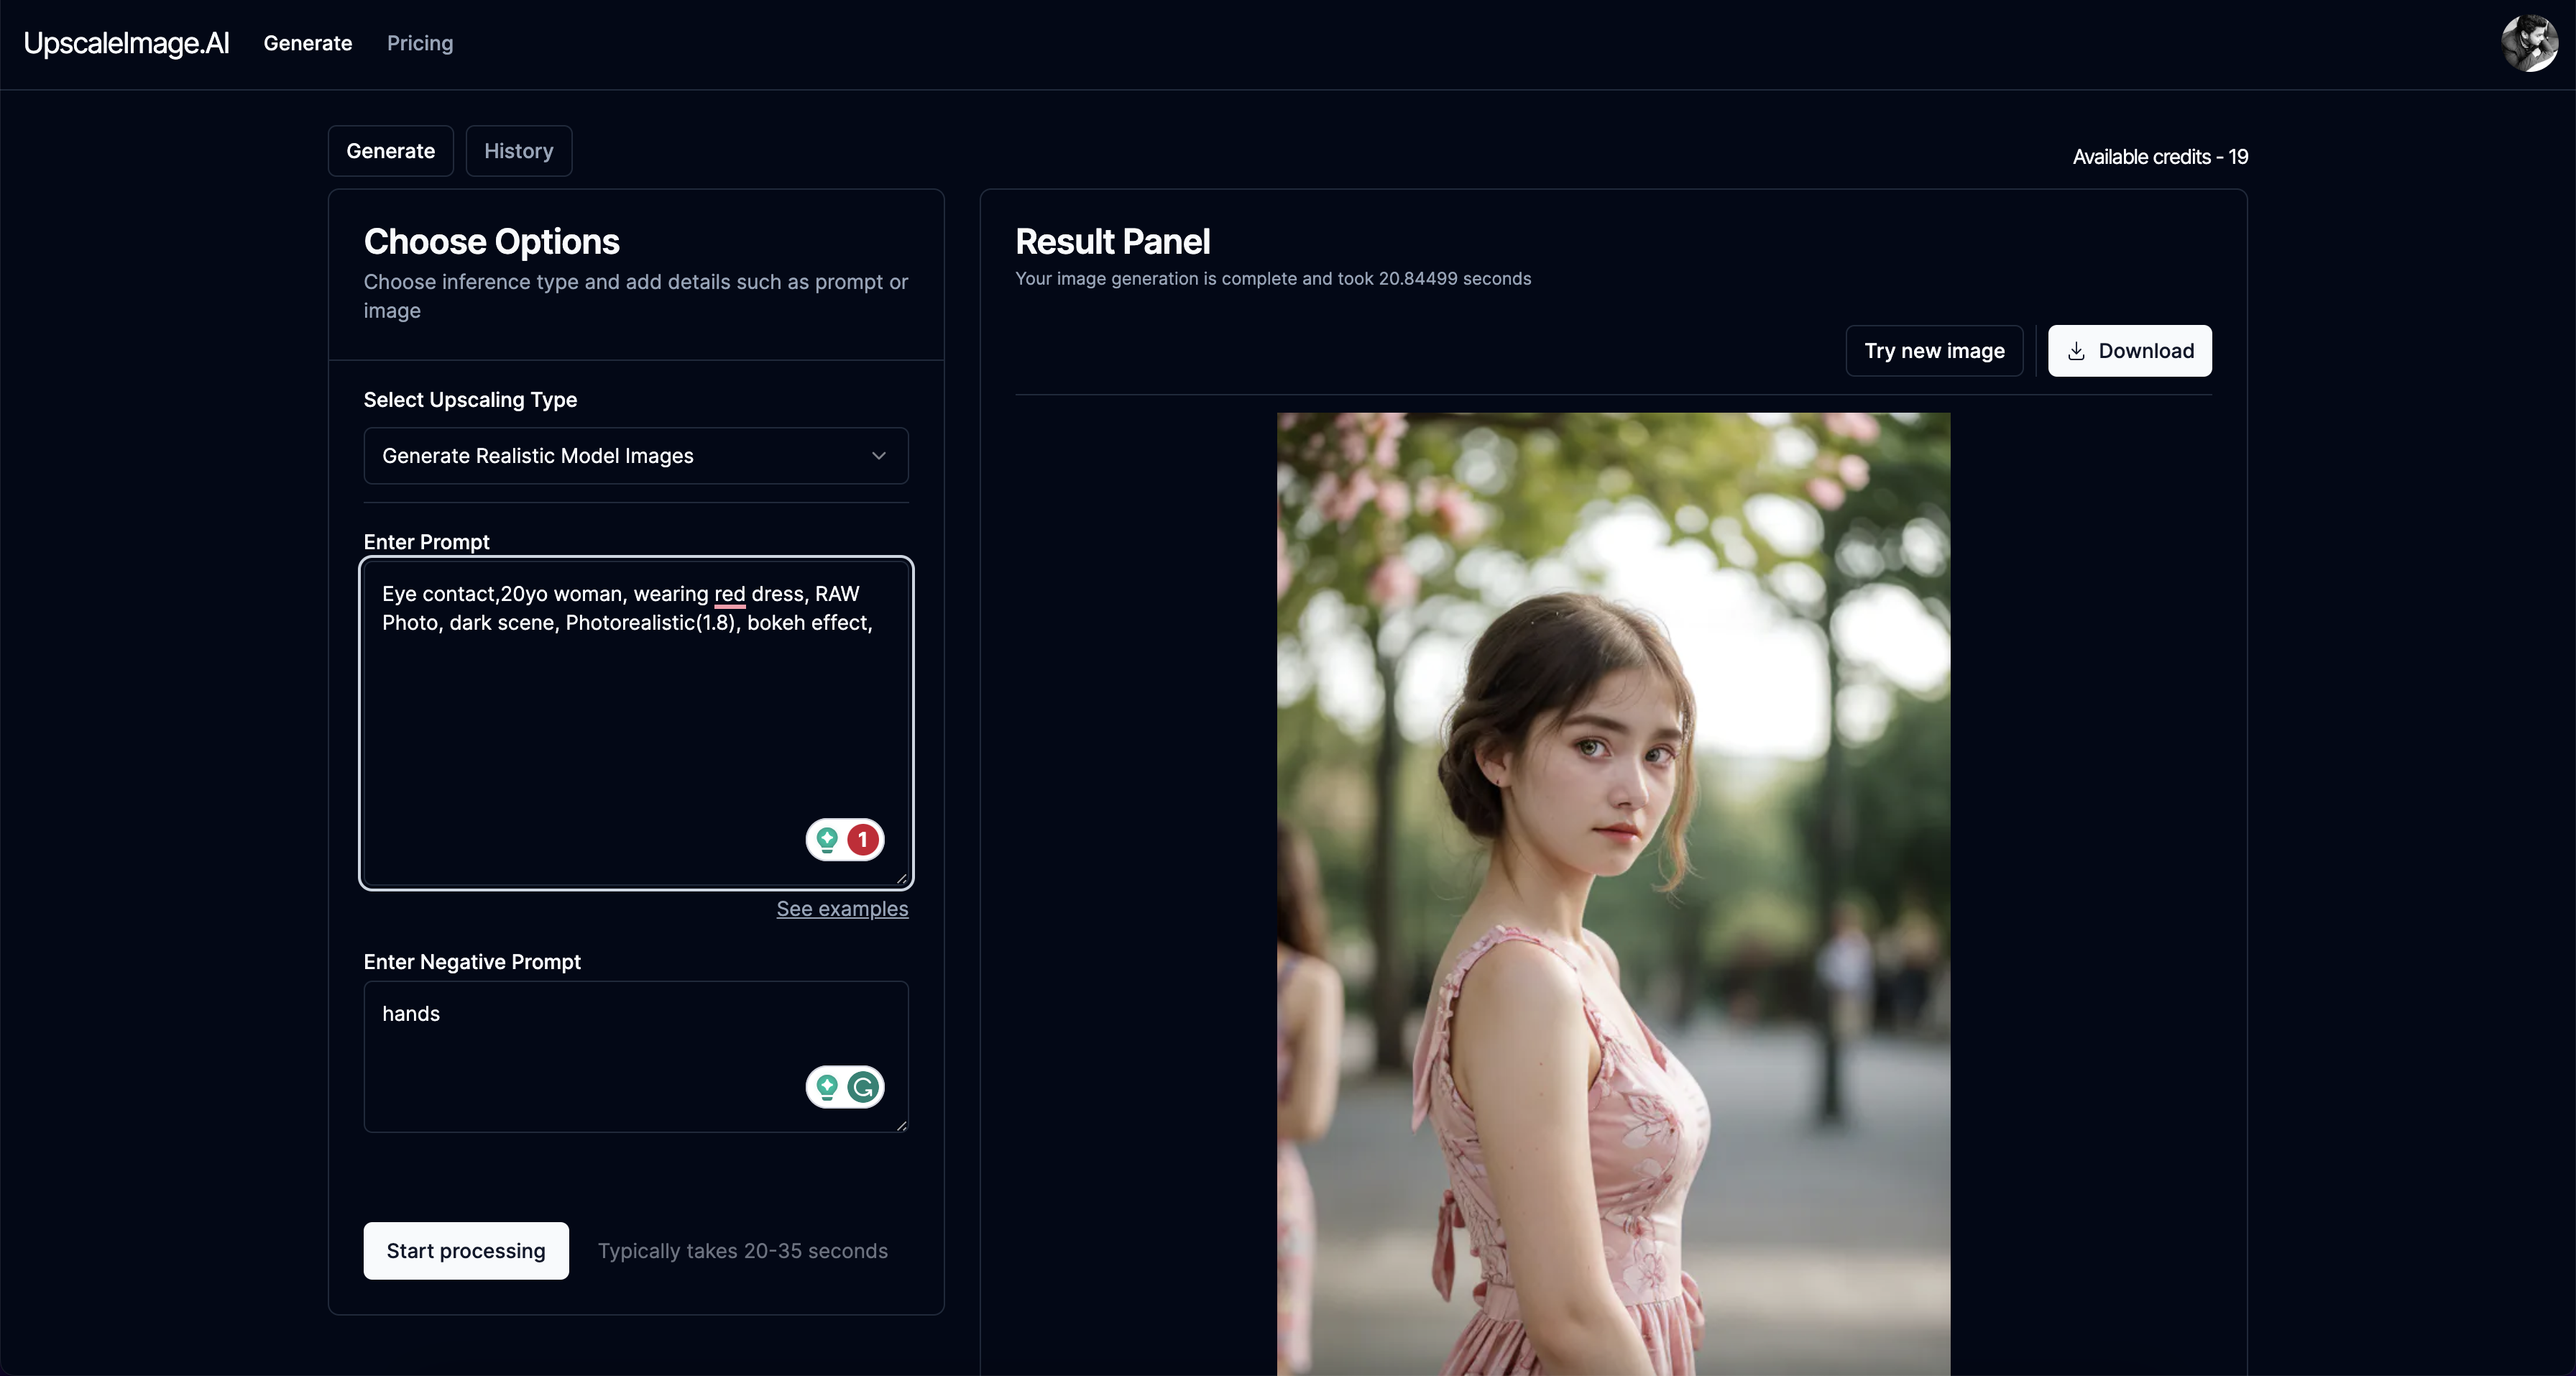Click the UpscaleImage.AI logo

coord(126,43)
